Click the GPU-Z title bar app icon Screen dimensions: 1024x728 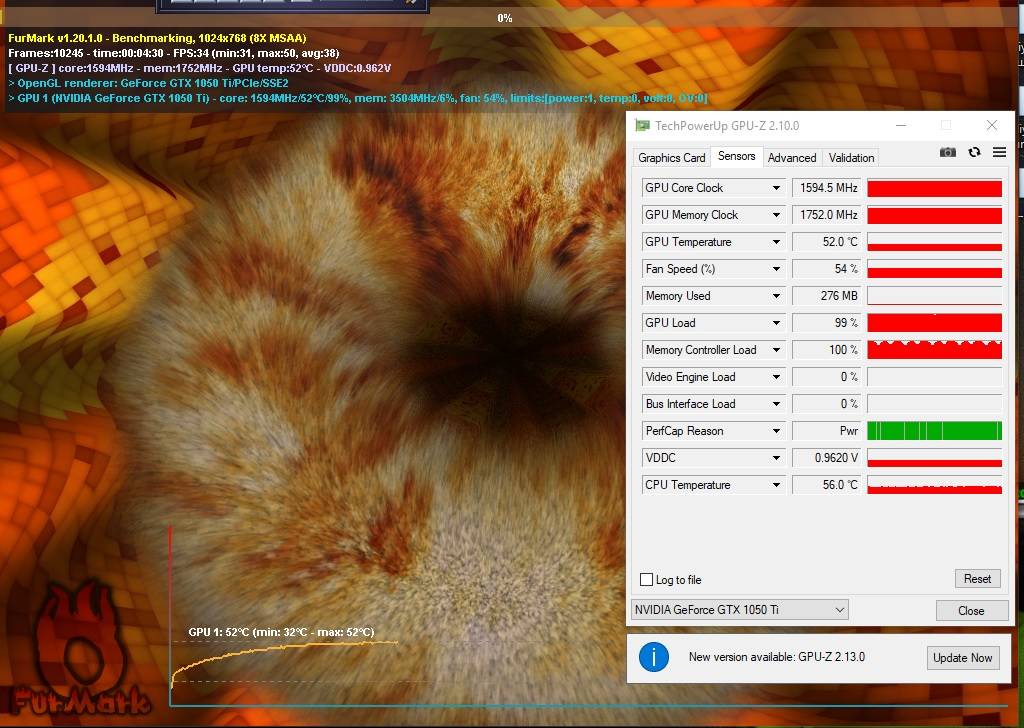[642, 125]
